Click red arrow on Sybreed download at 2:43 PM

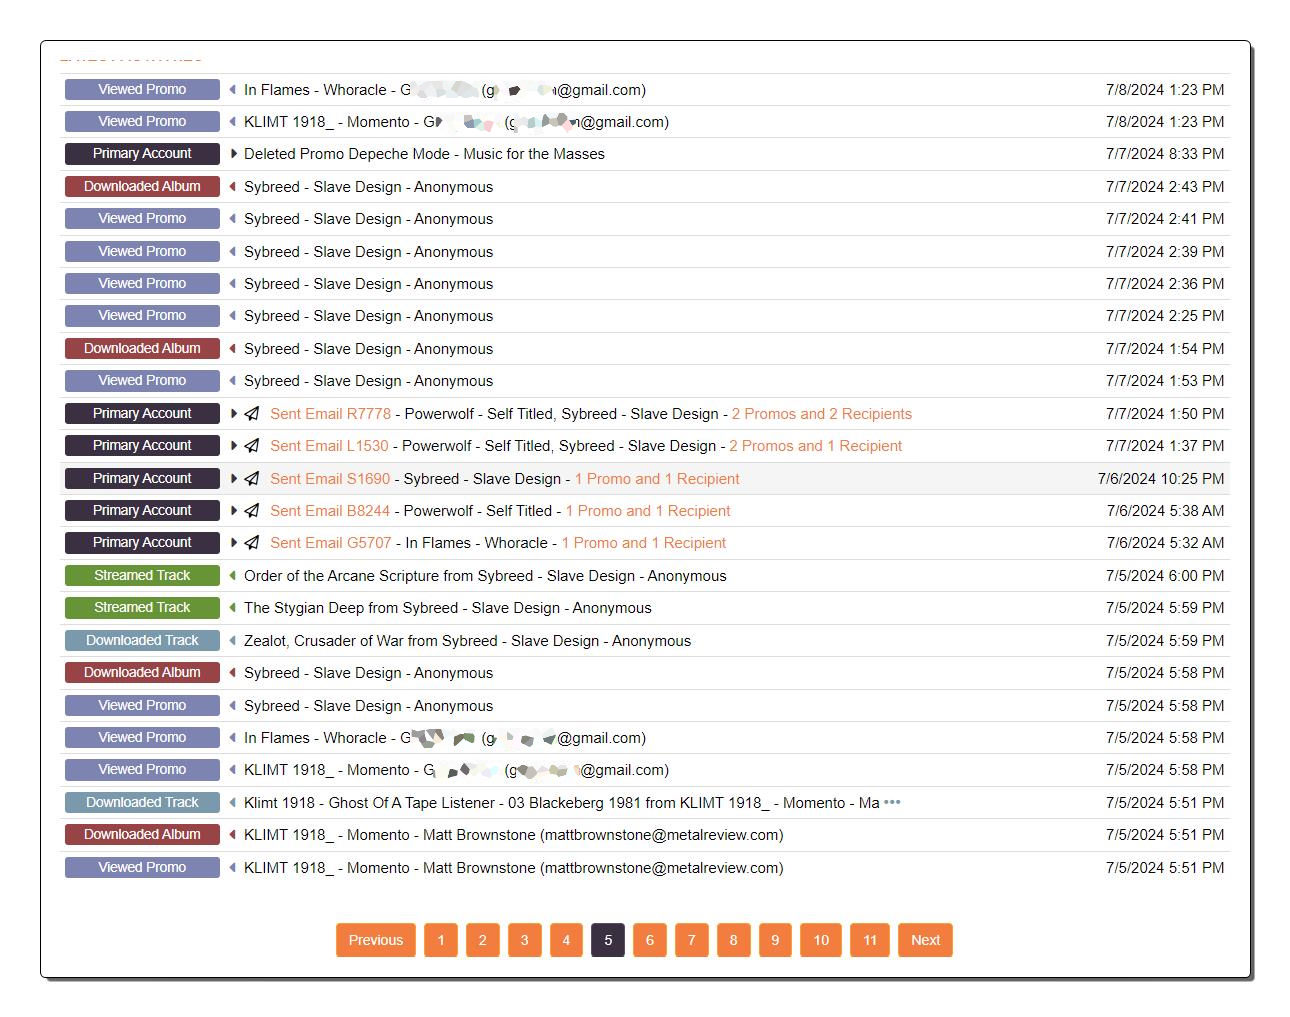point(233,187)
